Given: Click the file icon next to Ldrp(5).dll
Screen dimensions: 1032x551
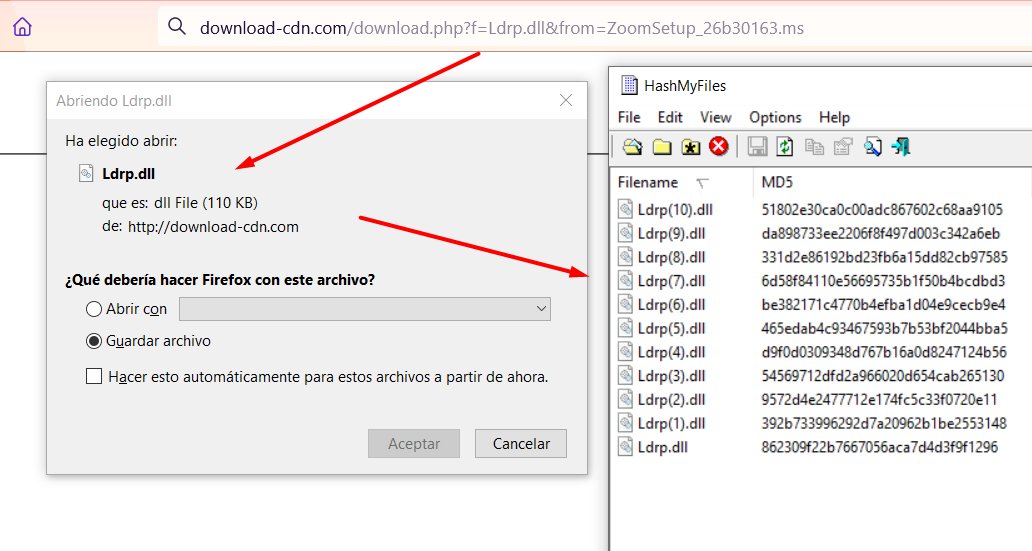Looking at the screenshot, I should coord(625,328).
